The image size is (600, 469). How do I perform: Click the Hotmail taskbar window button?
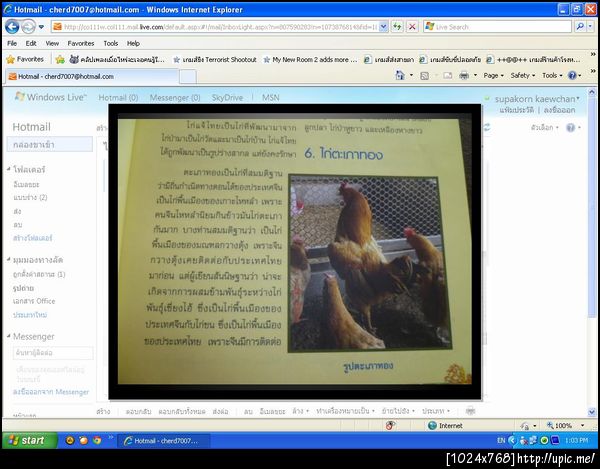click(x=164, y=441)
